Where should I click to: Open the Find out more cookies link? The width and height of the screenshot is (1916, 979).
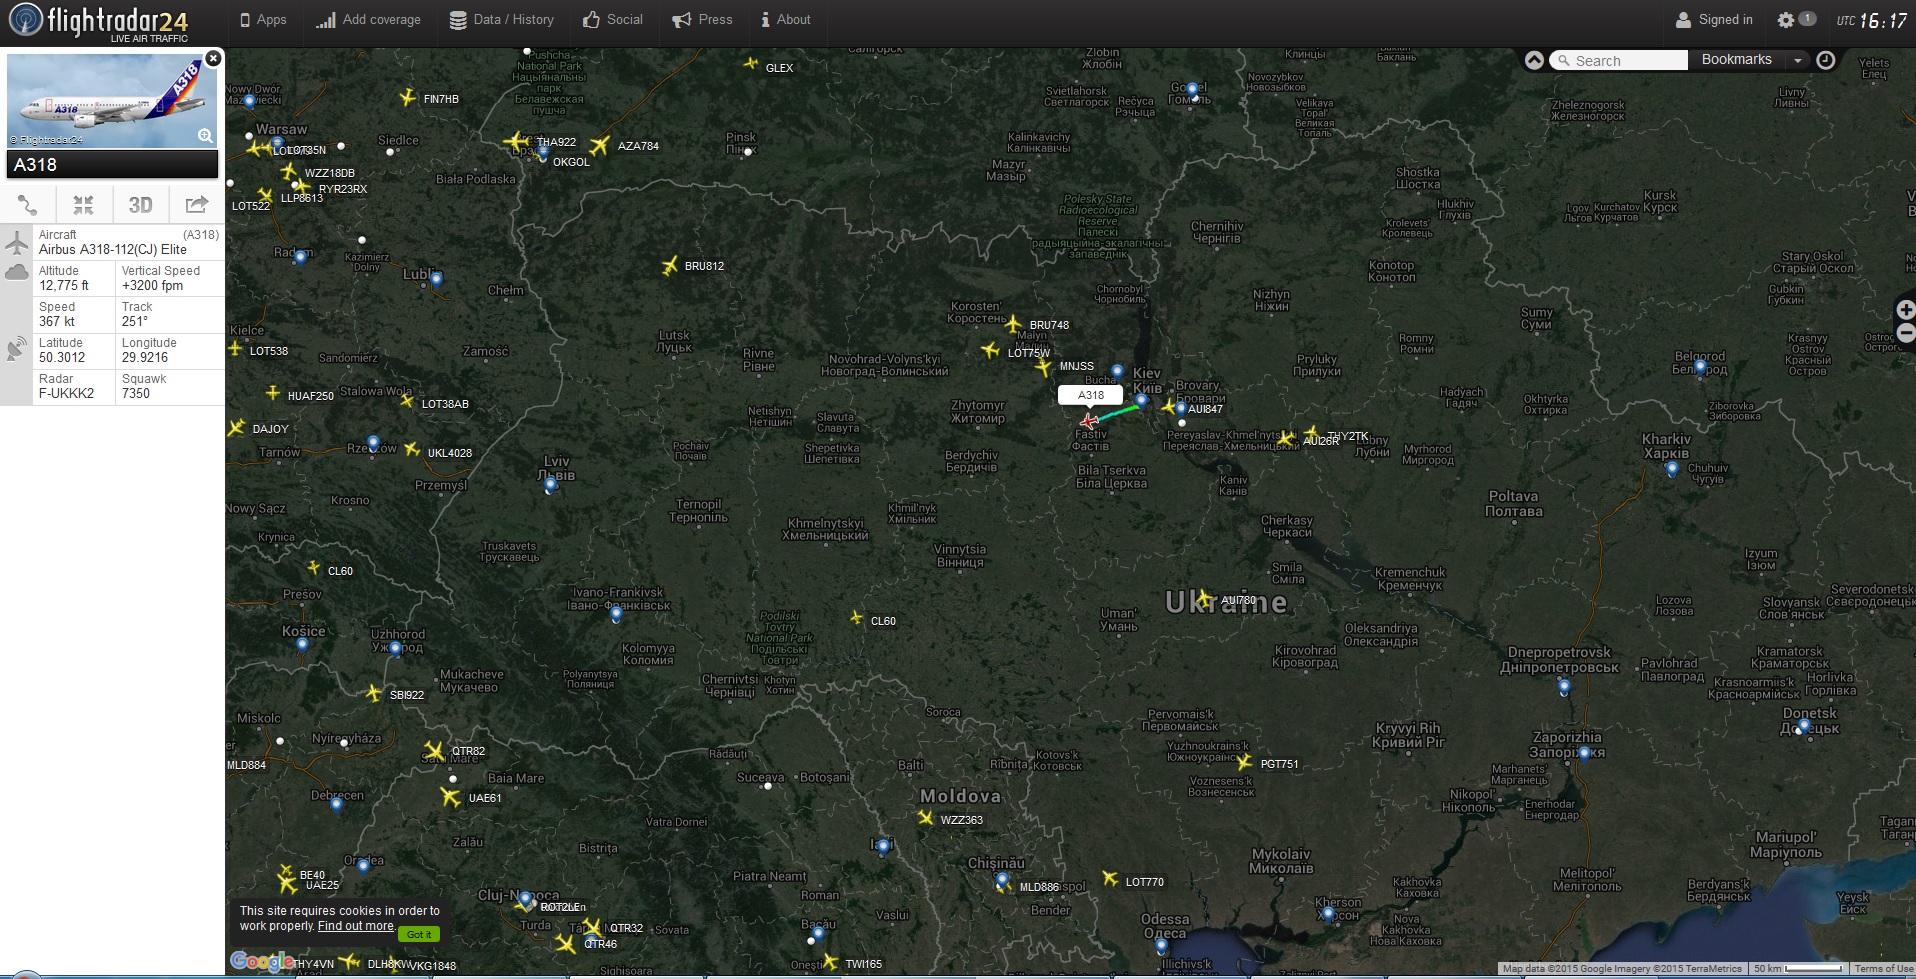(x=356, y=926)
